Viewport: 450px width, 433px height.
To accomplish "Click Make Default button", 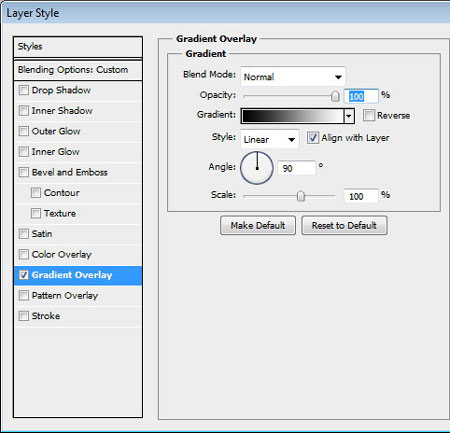I will tap(258, 226).
